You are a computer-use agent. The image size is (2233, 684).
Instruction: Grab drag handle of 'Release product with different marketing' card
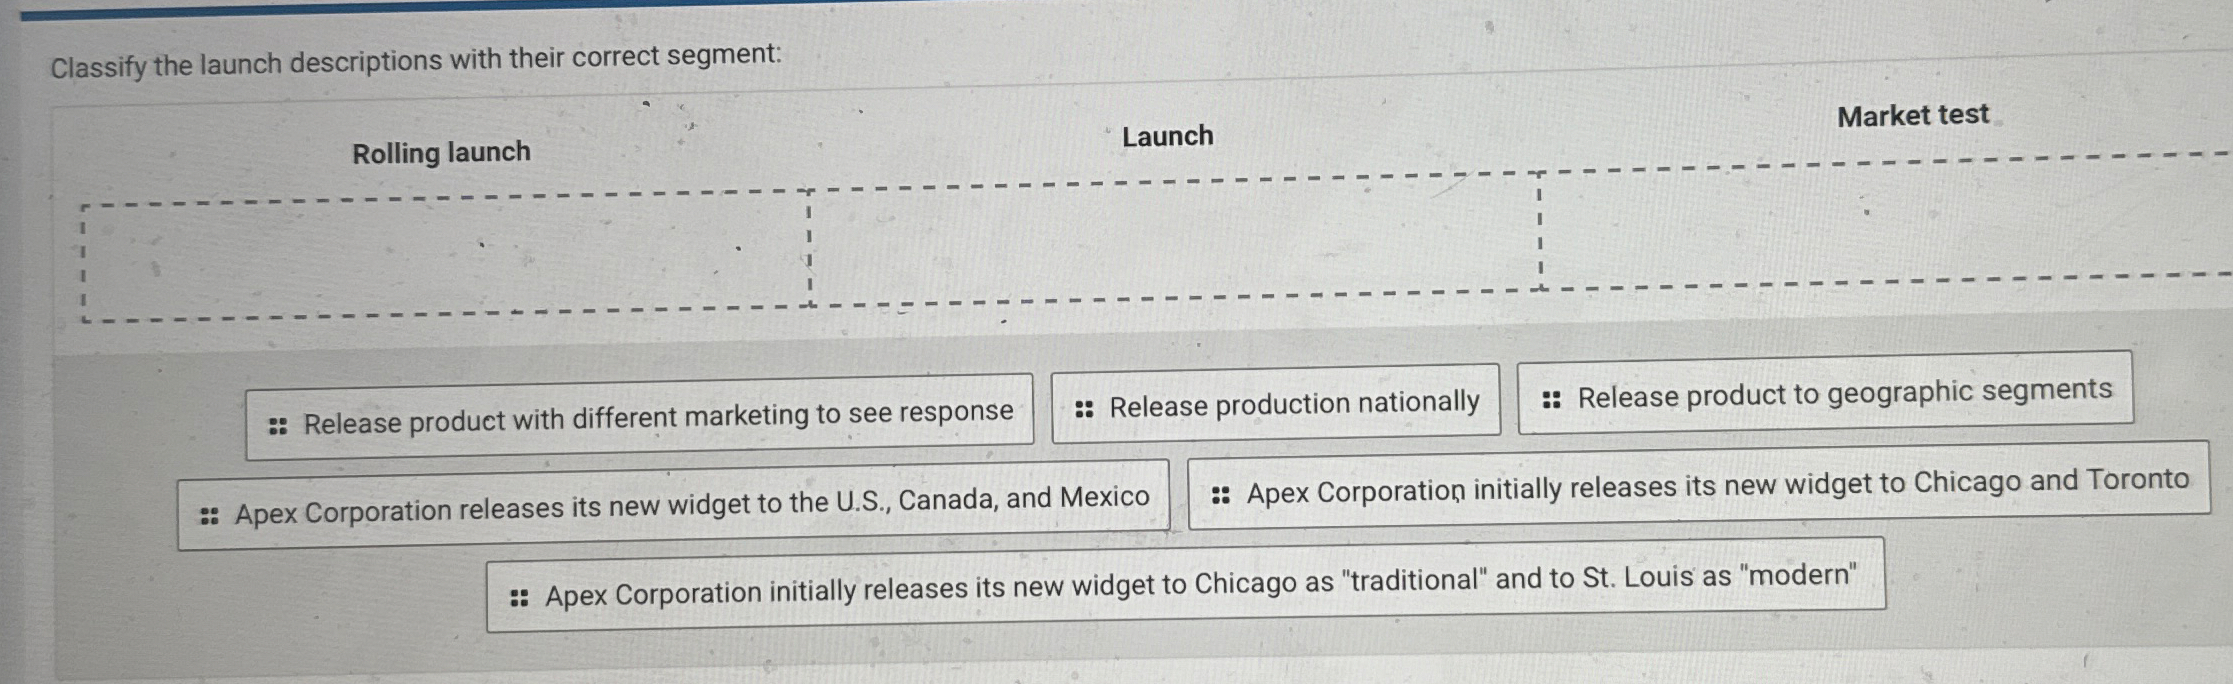(278, 427)
